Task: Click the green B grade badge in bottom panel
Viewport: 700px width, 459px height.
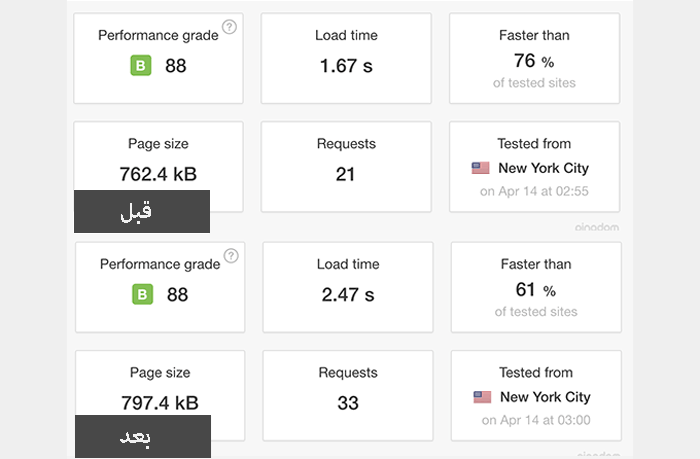Action: tap(143, 295)
